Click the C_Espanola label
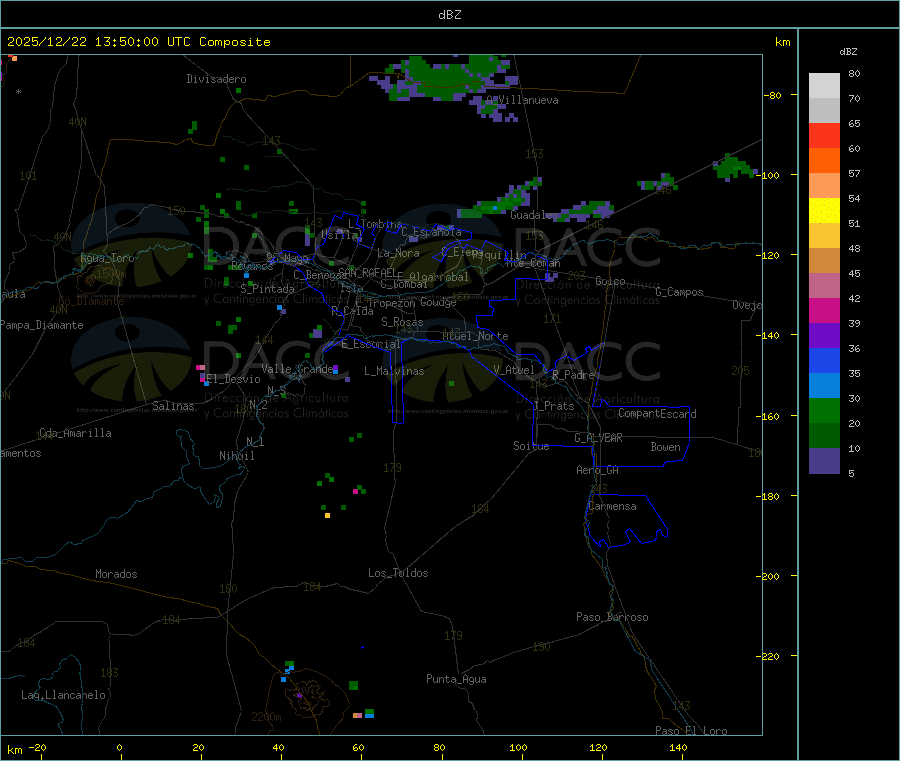This screenshot has height=761, width=900. pos(432,232)
